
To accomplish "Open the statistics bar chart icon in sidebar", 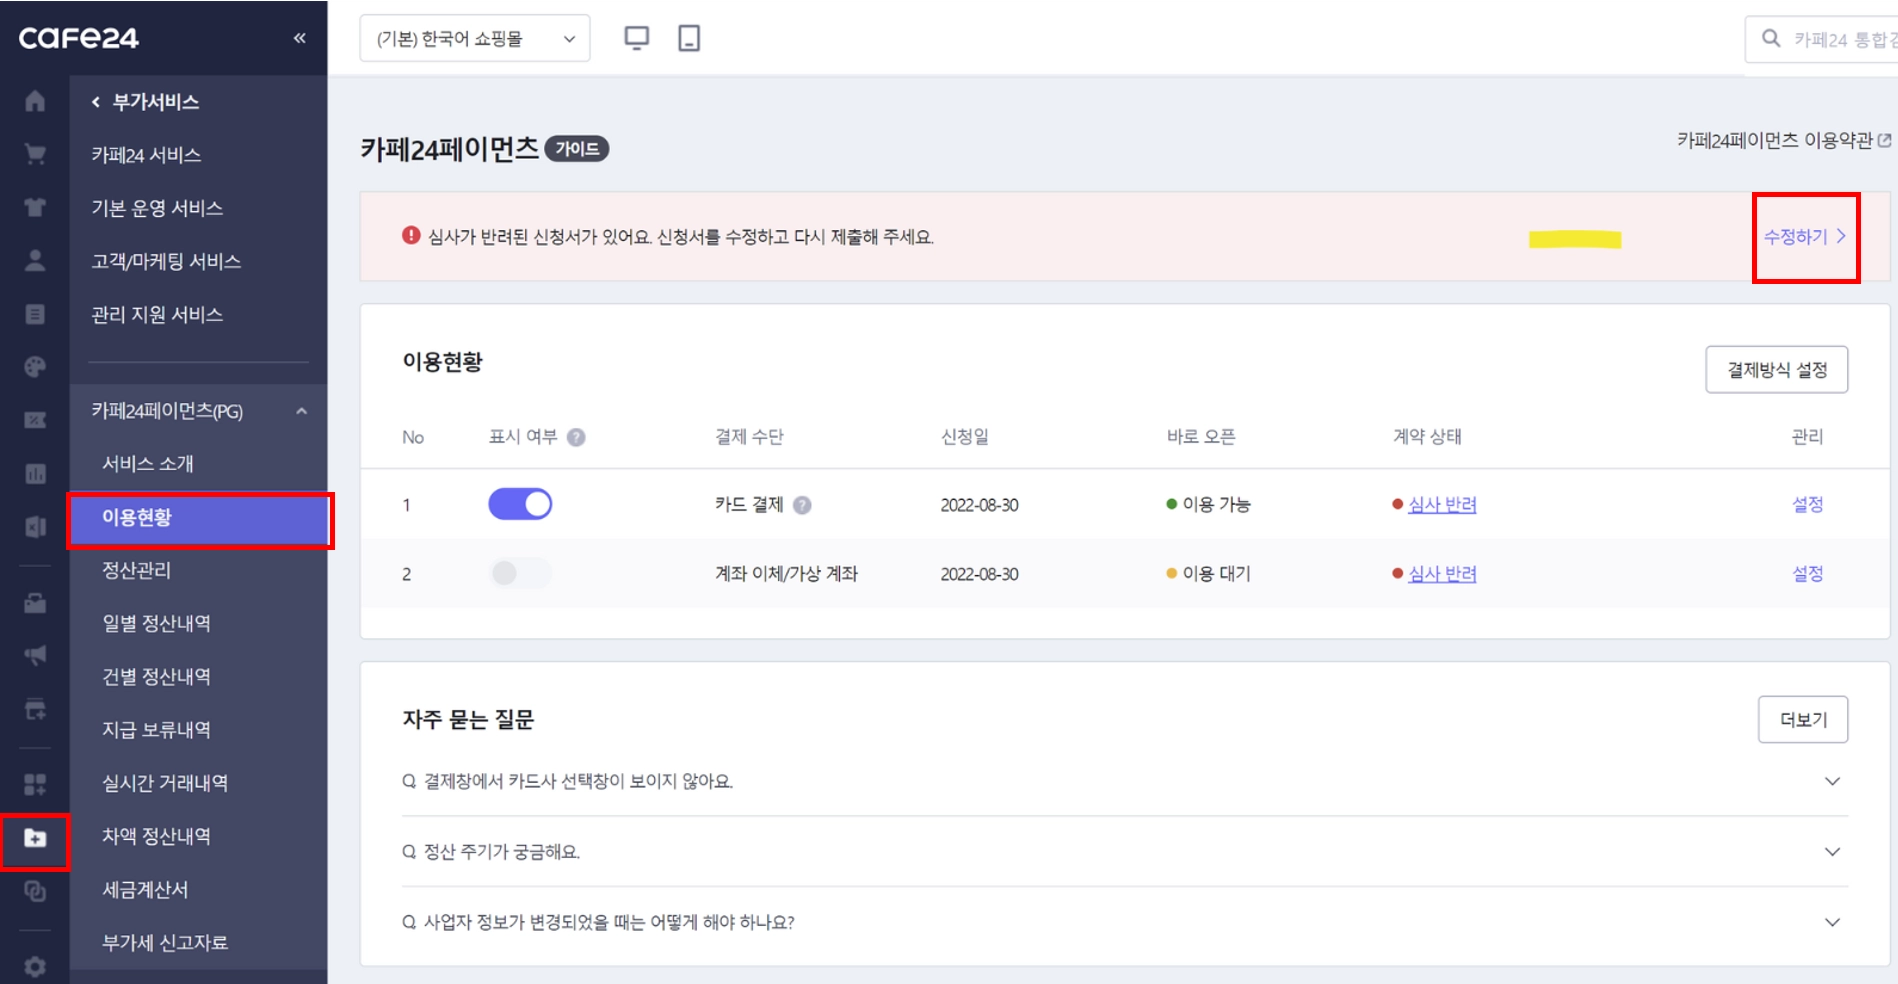I will click(35, 473).
